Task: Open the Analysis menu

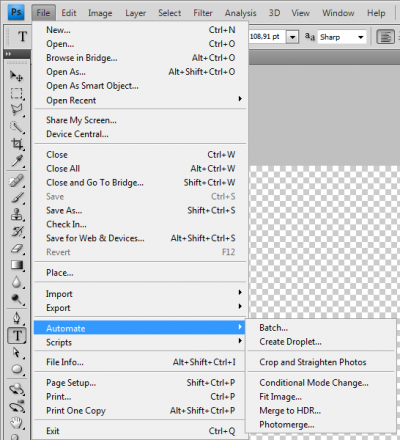Action: [240, 13]
